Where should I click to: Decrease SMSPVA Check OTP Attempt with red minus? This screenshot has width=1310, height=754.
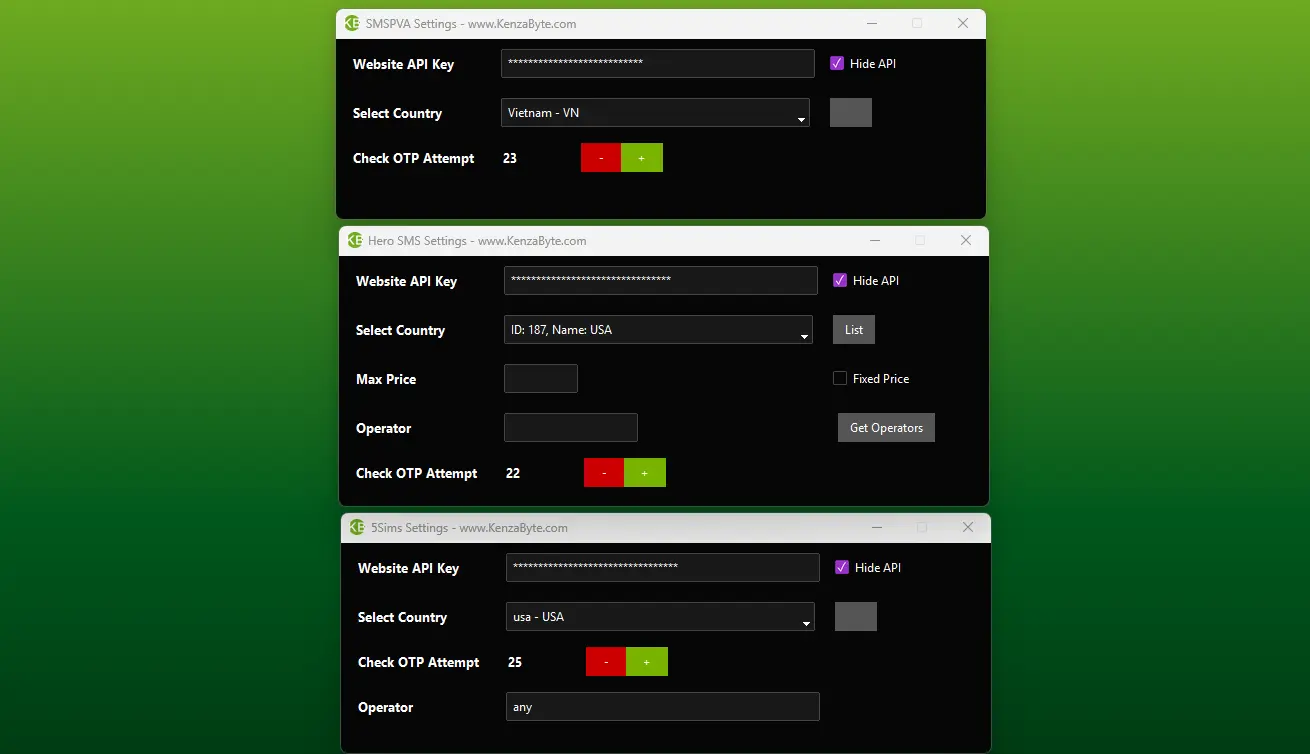point(601,158)
